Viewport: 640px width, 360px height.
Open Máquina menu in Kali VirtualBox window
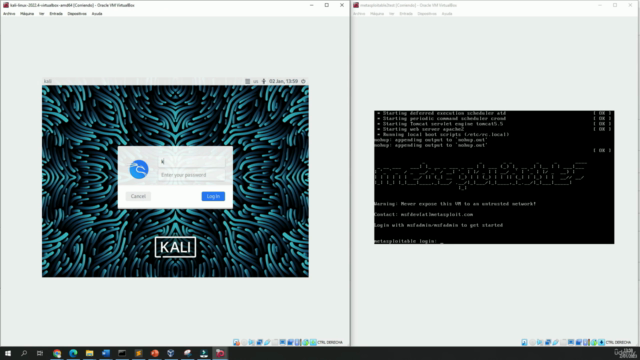[x=27, y=13]
